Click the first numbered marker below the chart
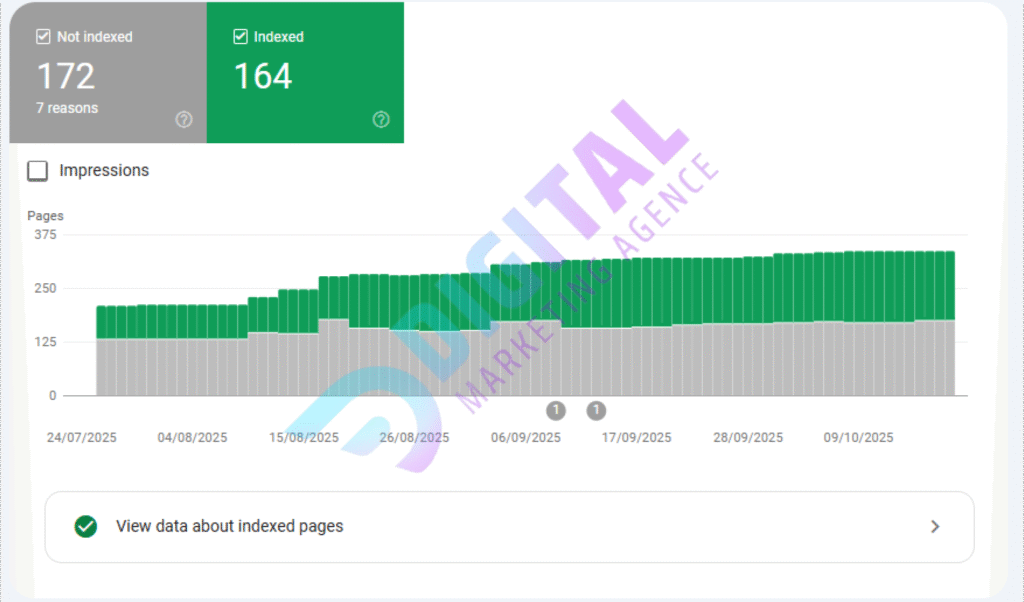The width and height of the screenshot is (1024, 602). click(x=556, y=410)
